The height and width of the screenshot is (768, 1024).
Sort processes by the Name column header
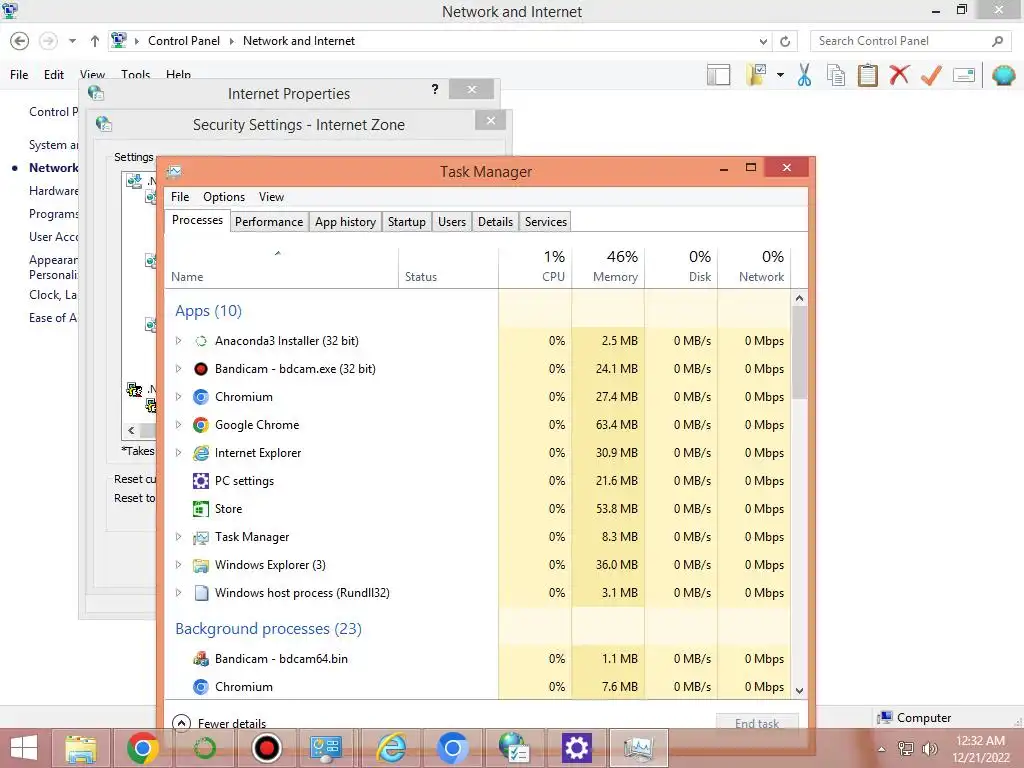[281, 268]
